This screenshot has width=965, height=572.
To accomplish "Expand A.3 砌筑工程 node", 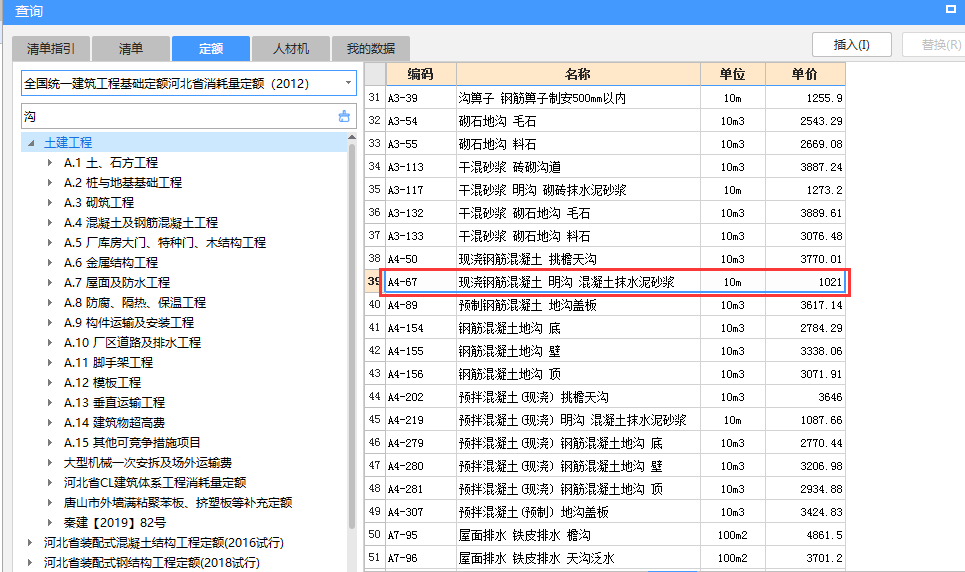I will tap(50, 203).
